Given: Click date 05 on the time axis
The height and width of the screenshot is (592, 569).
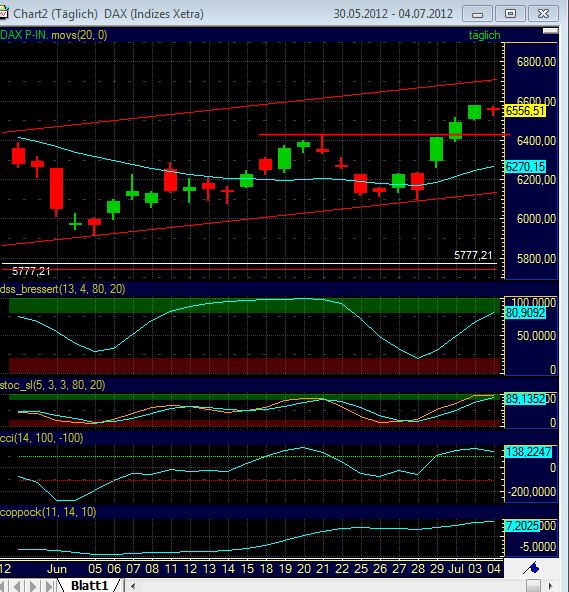Looking at the screenshot, I should click(x=95, y=569).
